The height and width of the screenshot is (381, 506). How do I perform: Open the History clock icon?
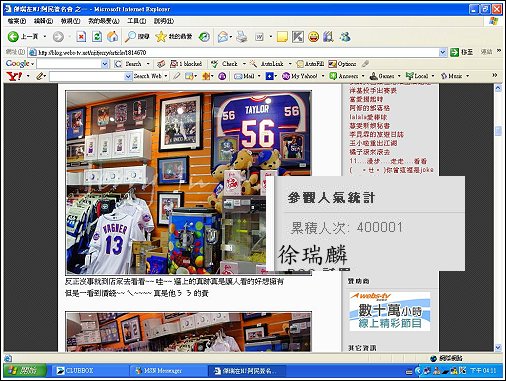pos(204,37)
